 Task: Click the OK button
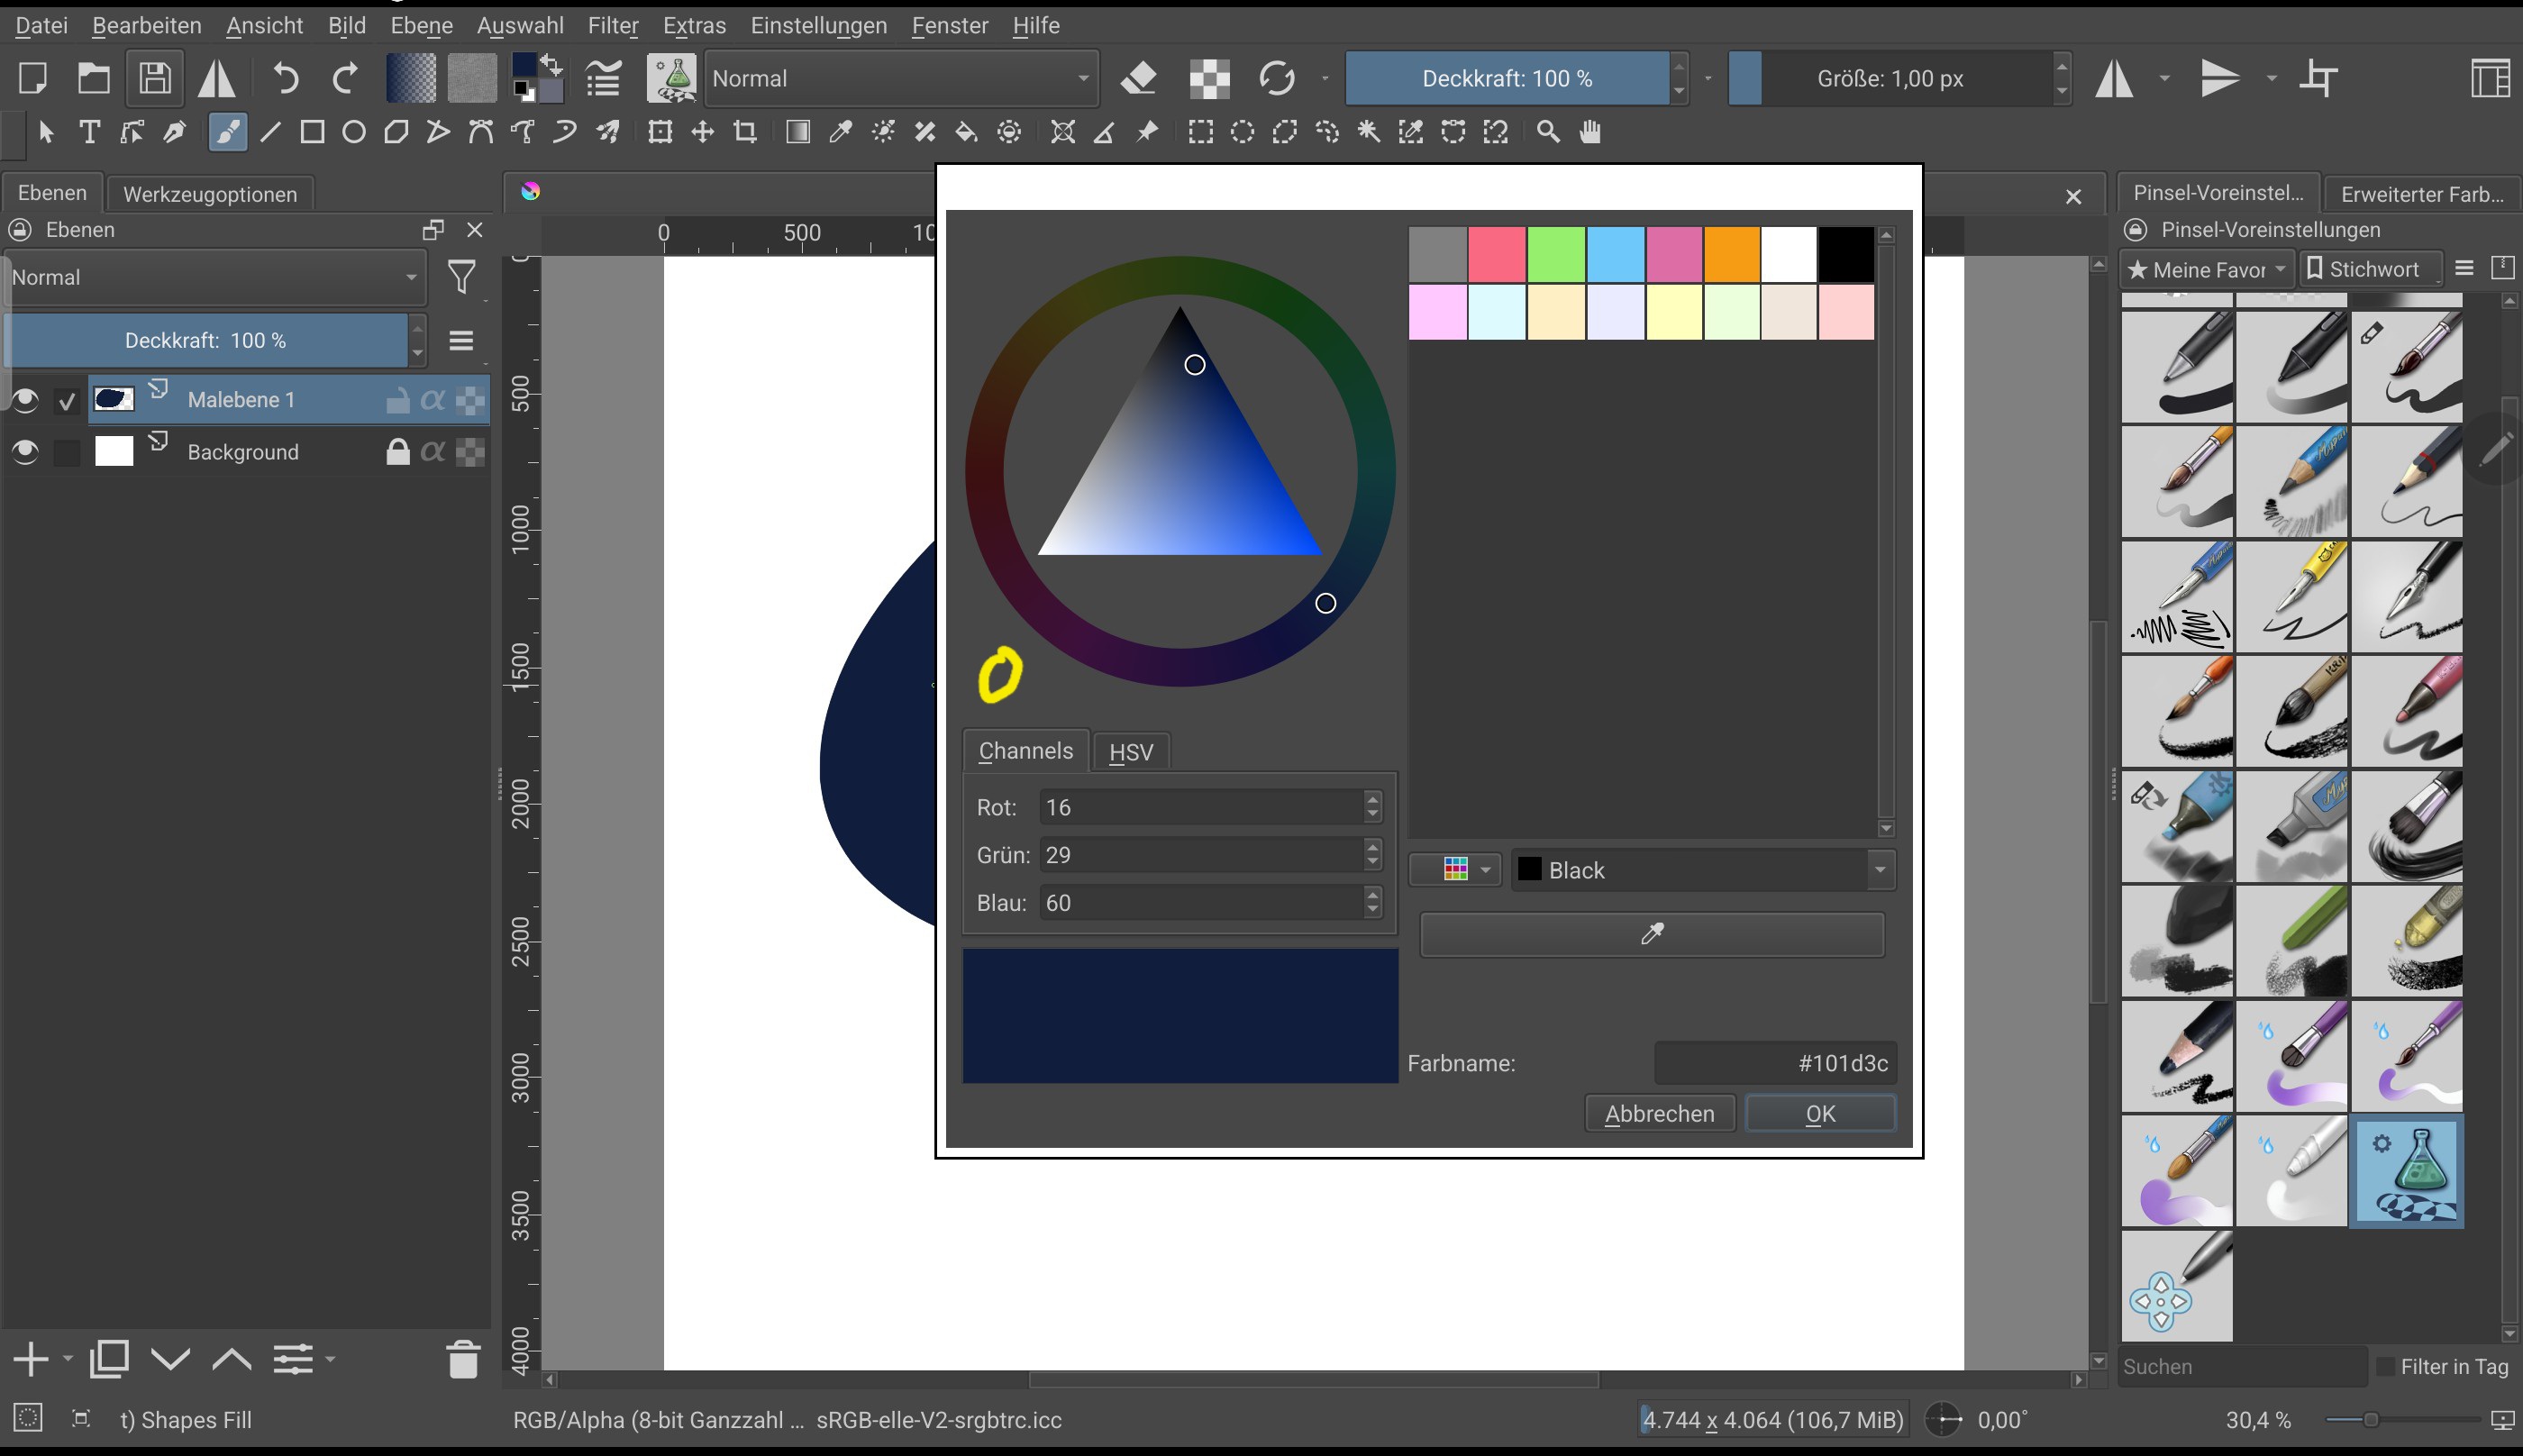coord(1819,1113)
